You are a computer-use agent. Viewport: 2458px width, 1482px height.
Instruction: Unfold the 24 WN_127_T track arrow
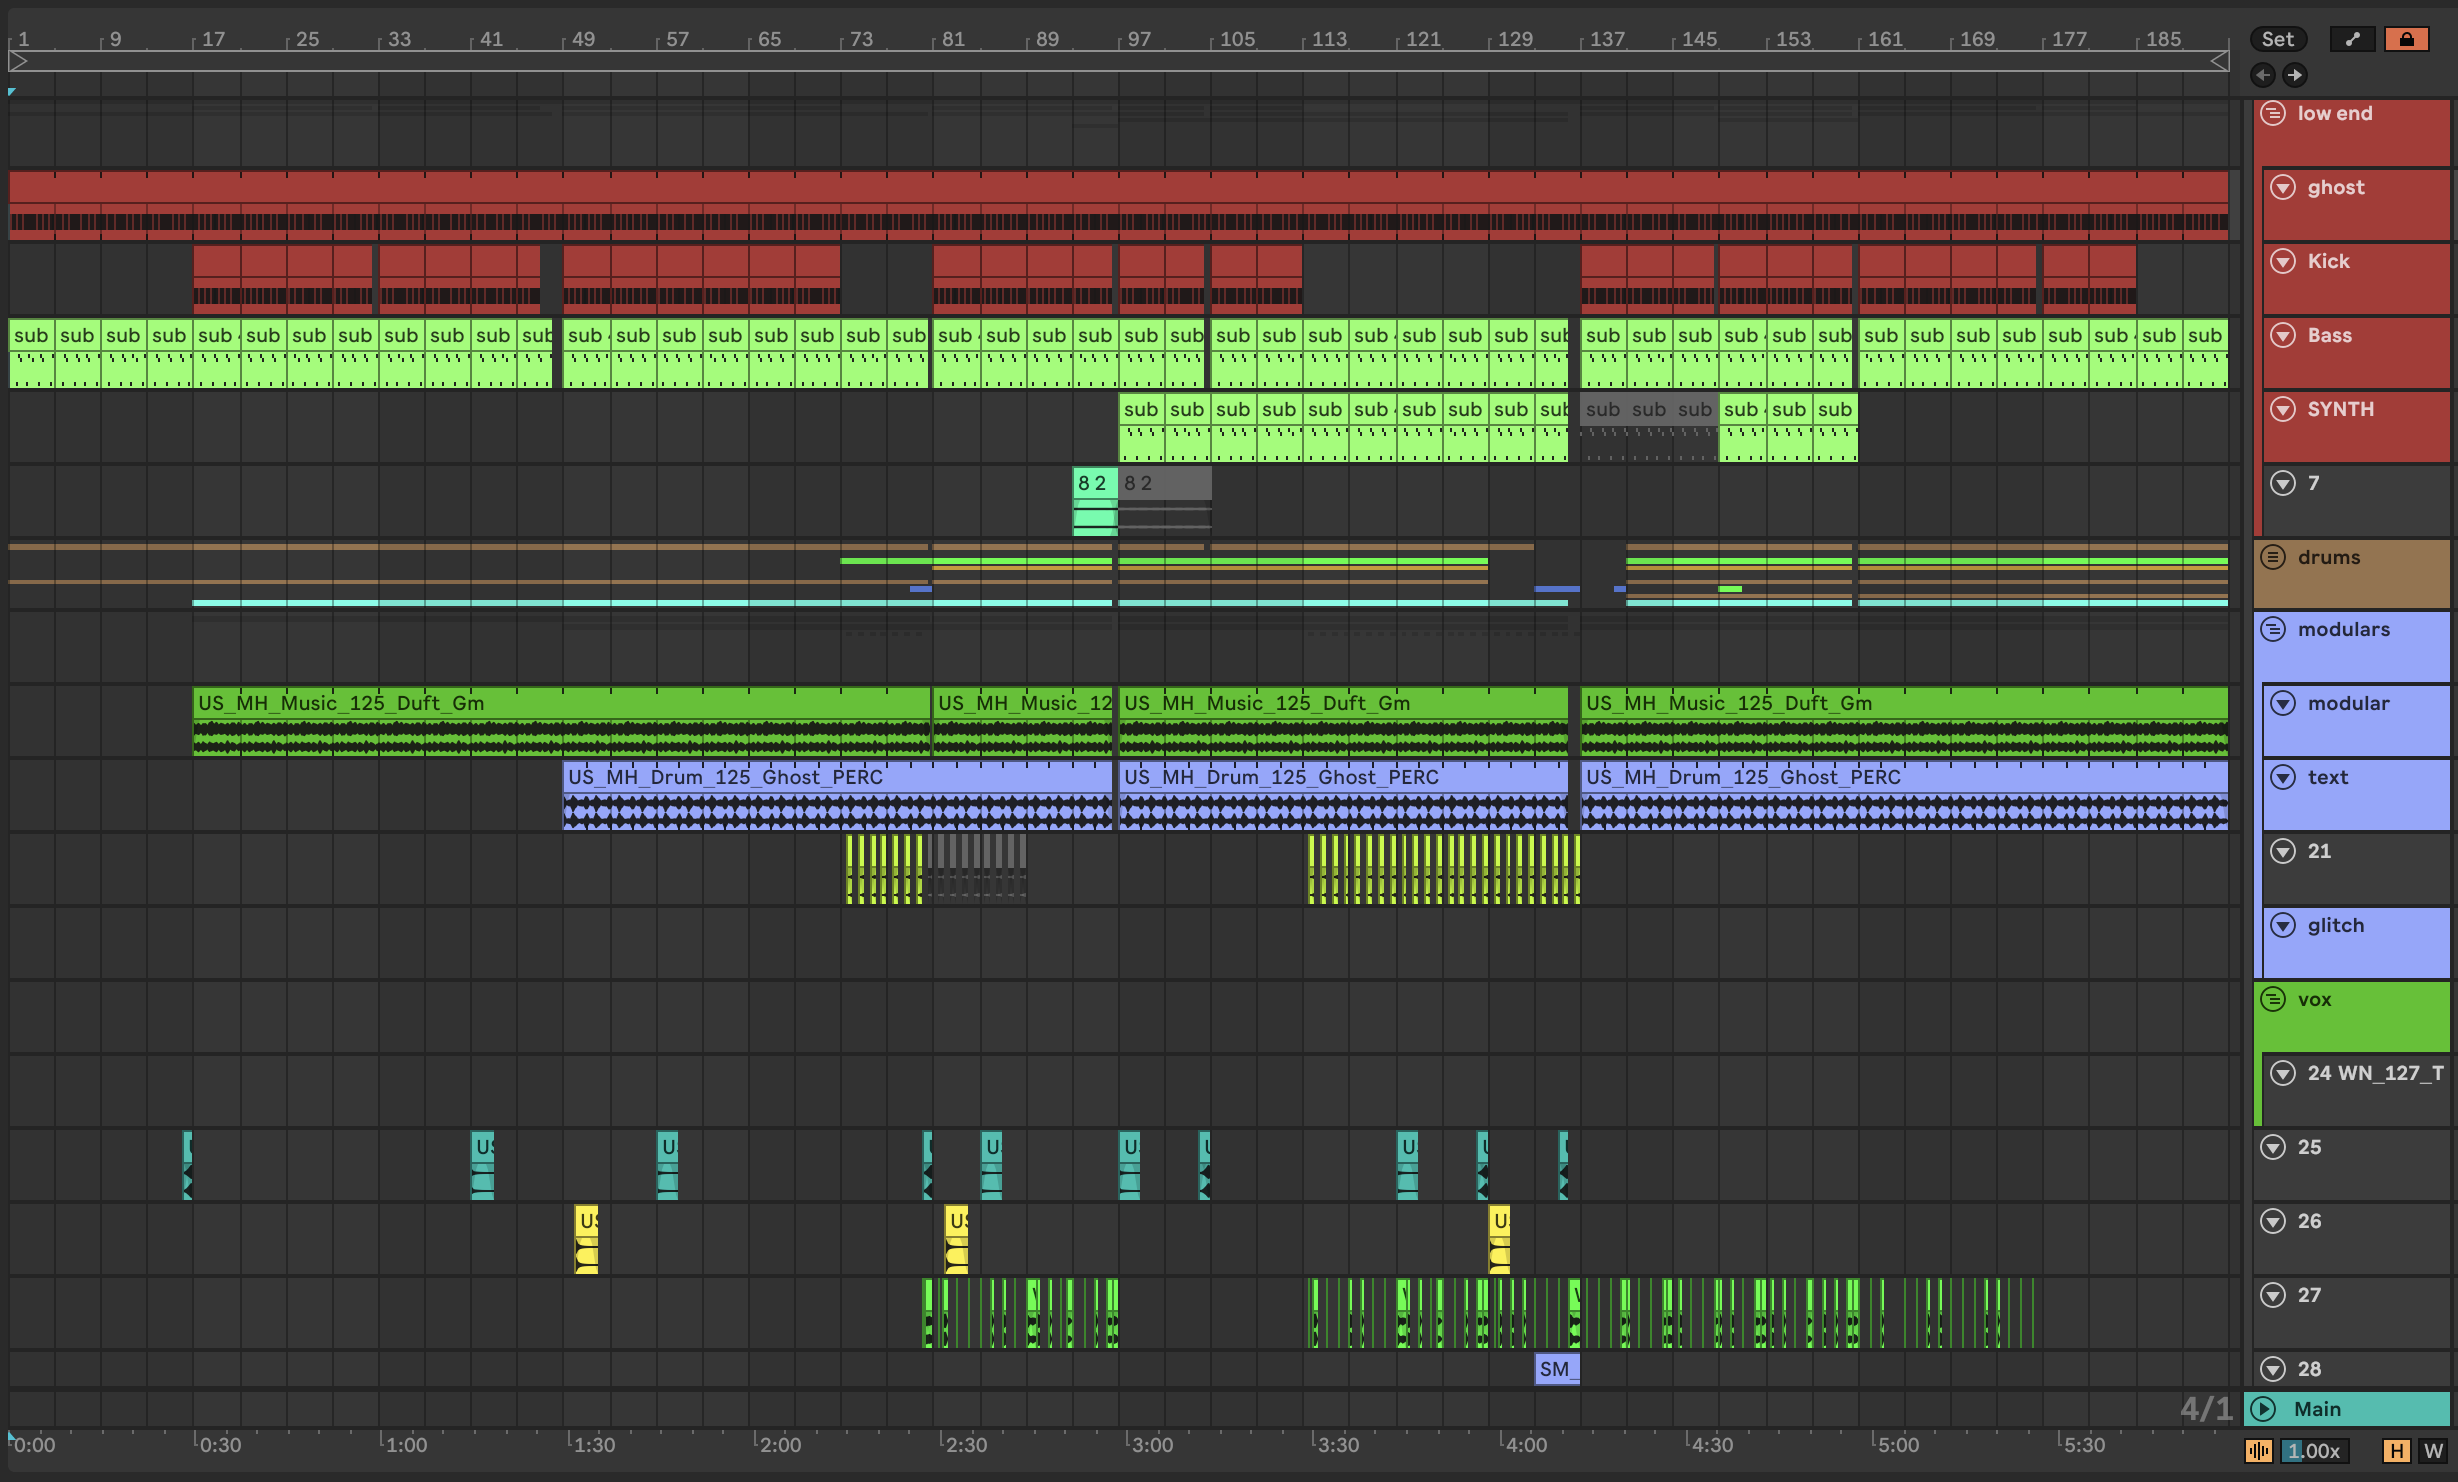2283,1073
